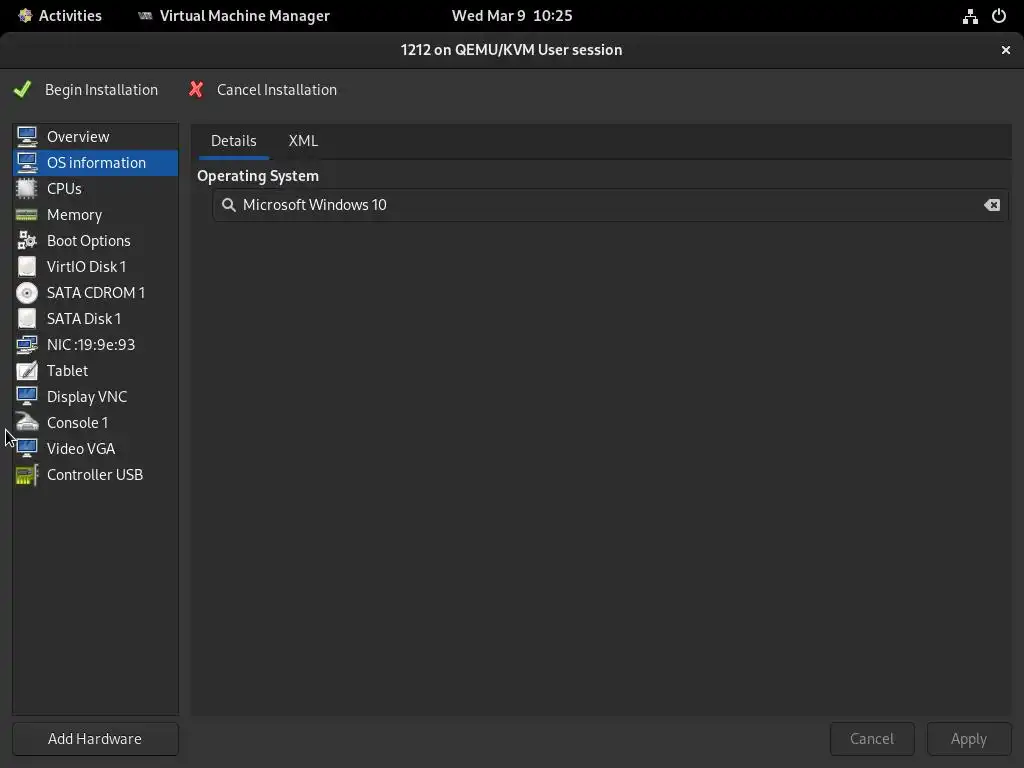
Task: Open the Activities overview
Action: coord(60,16)
